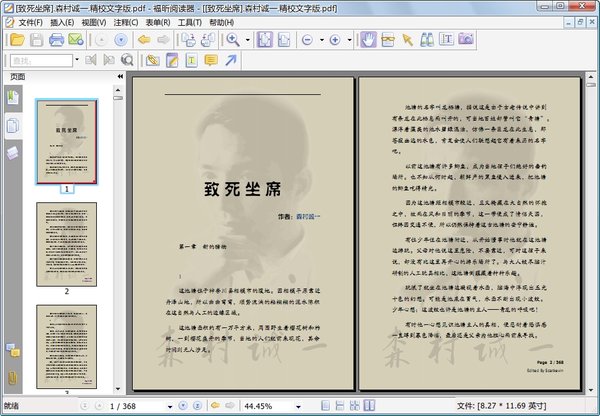Open the Pages thumbnail sidebar panel
Screen dimensions: 600x416
tap(13, 126)
